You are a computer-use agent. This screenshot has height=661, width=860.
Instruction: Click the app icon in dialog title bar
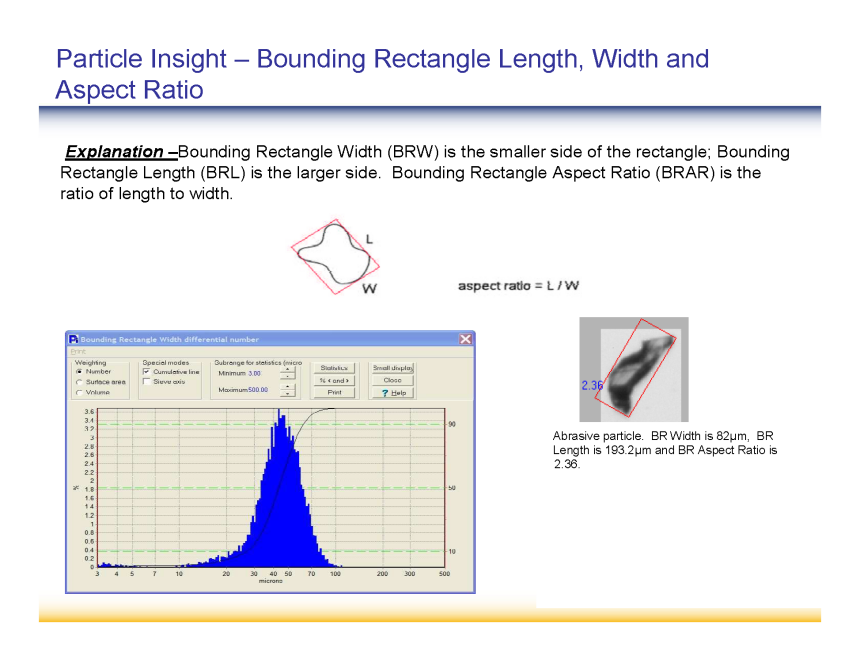point(74,339)
